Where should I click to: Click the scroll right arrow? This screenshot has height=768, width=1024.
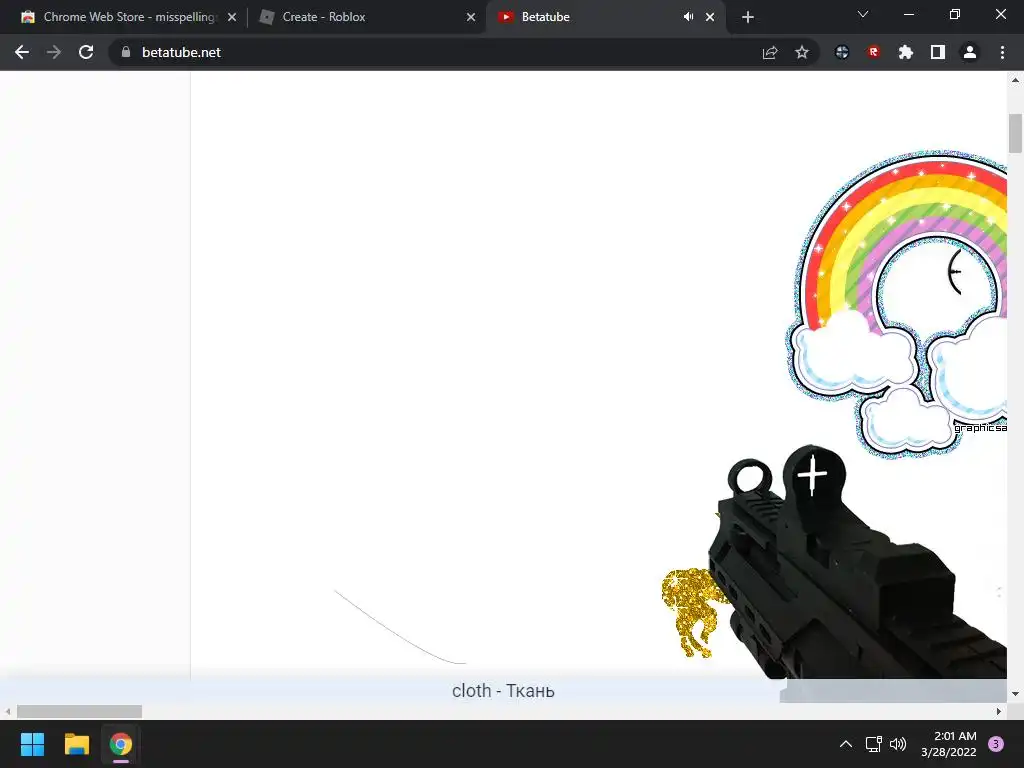coord(999,711)
